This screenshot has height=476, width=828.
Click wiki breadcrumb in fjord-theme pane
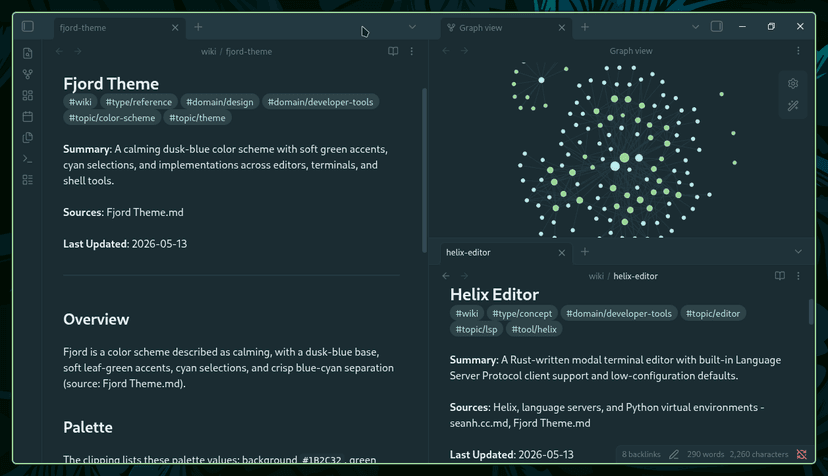(x=209, y=51)
